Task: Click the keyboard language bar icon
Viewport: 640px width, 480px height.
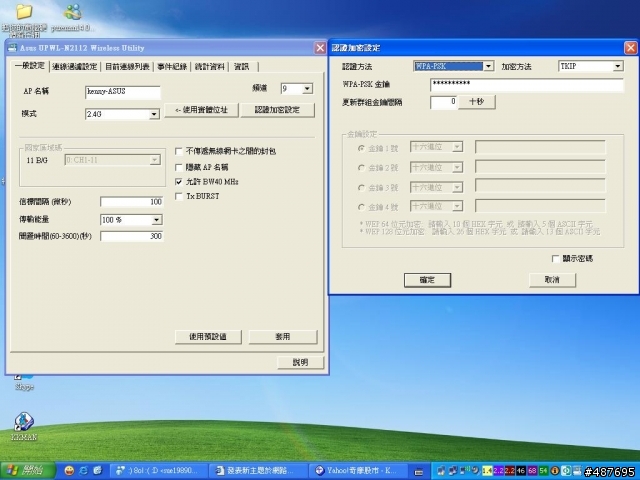Action: [x=418, y=472]
